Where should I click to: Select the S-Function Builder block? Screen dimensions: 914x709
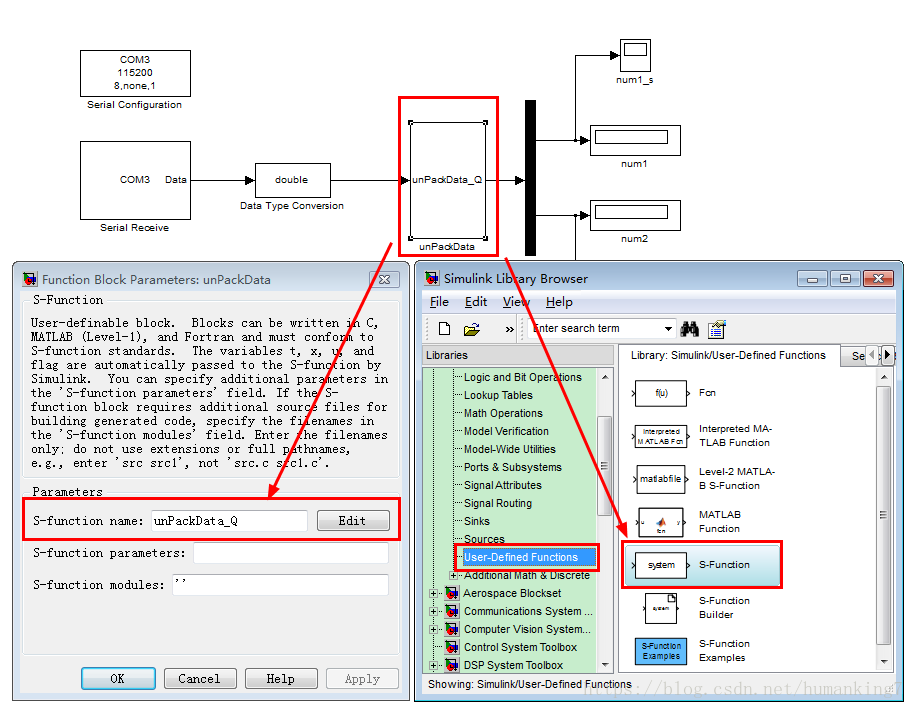coord(661,608)
